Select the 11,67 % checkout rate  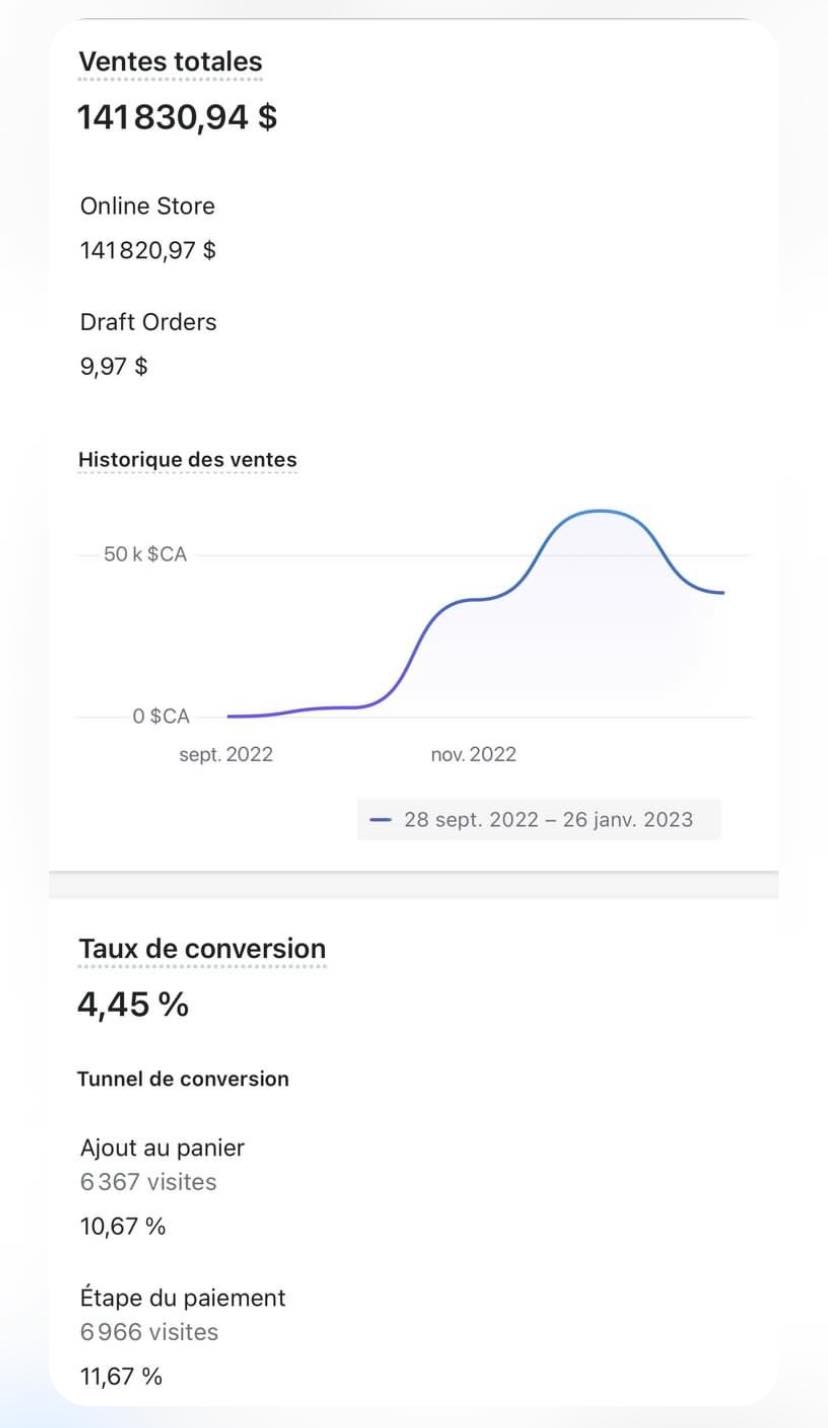pos(121,1376)
